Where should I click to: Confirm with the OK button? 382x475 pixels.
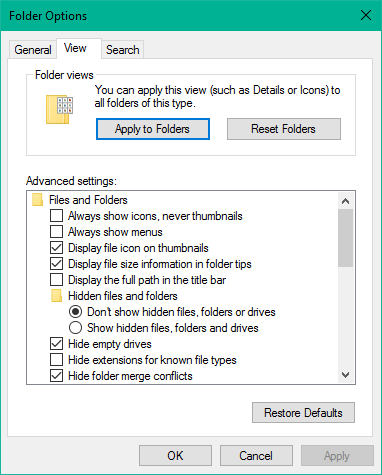pyautogui.click(x=175, y=456)
